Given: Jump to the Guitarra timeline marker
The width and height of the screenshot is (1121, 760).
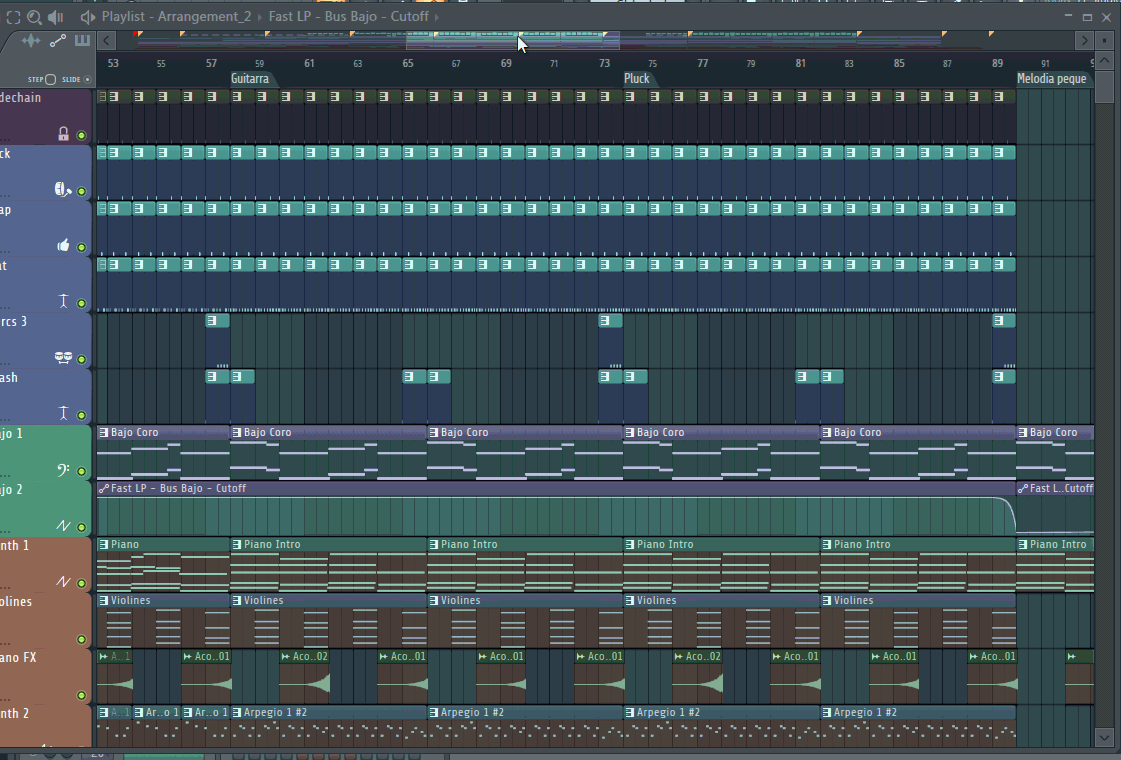Looking at the screenshot, I should click(x=250, y=78).
